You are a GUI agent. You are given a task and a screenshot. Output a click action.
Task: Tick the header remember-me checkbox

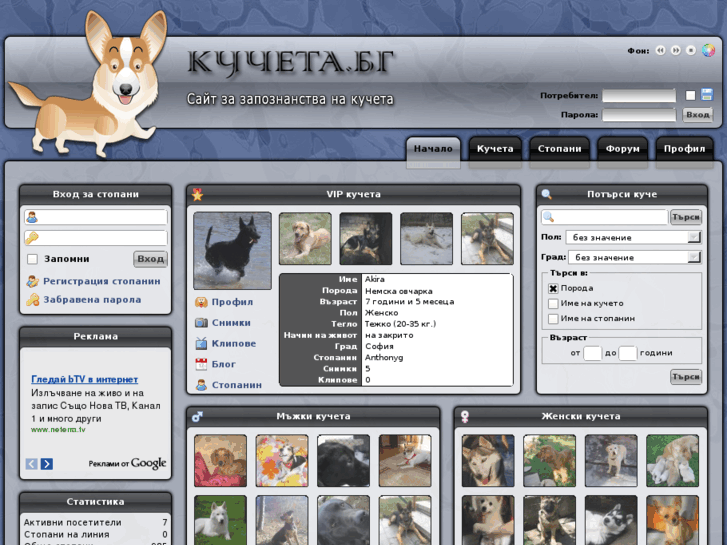690,96
